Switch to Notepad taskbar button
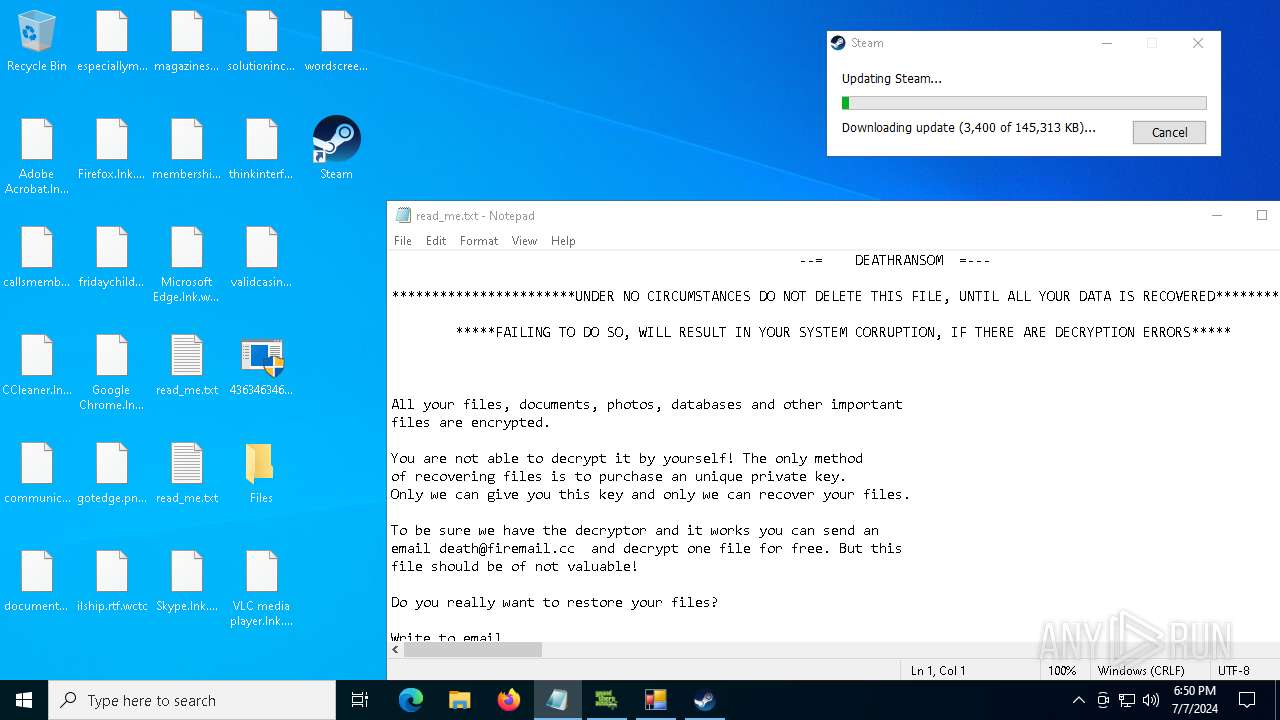Viewport: 1280px width, 720px height. click(557, 700)
